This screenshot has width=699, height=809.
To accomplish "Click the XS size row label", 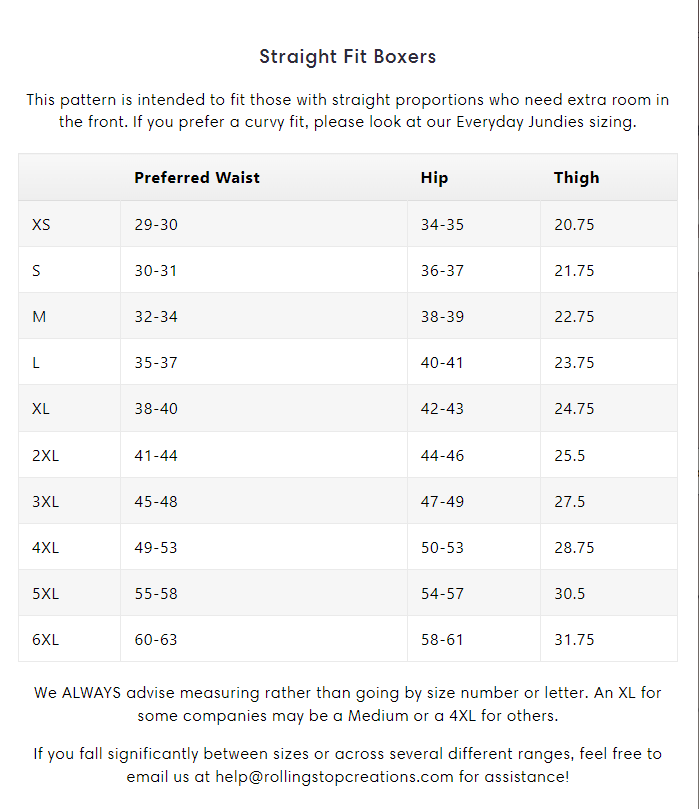I will [41, 224].
